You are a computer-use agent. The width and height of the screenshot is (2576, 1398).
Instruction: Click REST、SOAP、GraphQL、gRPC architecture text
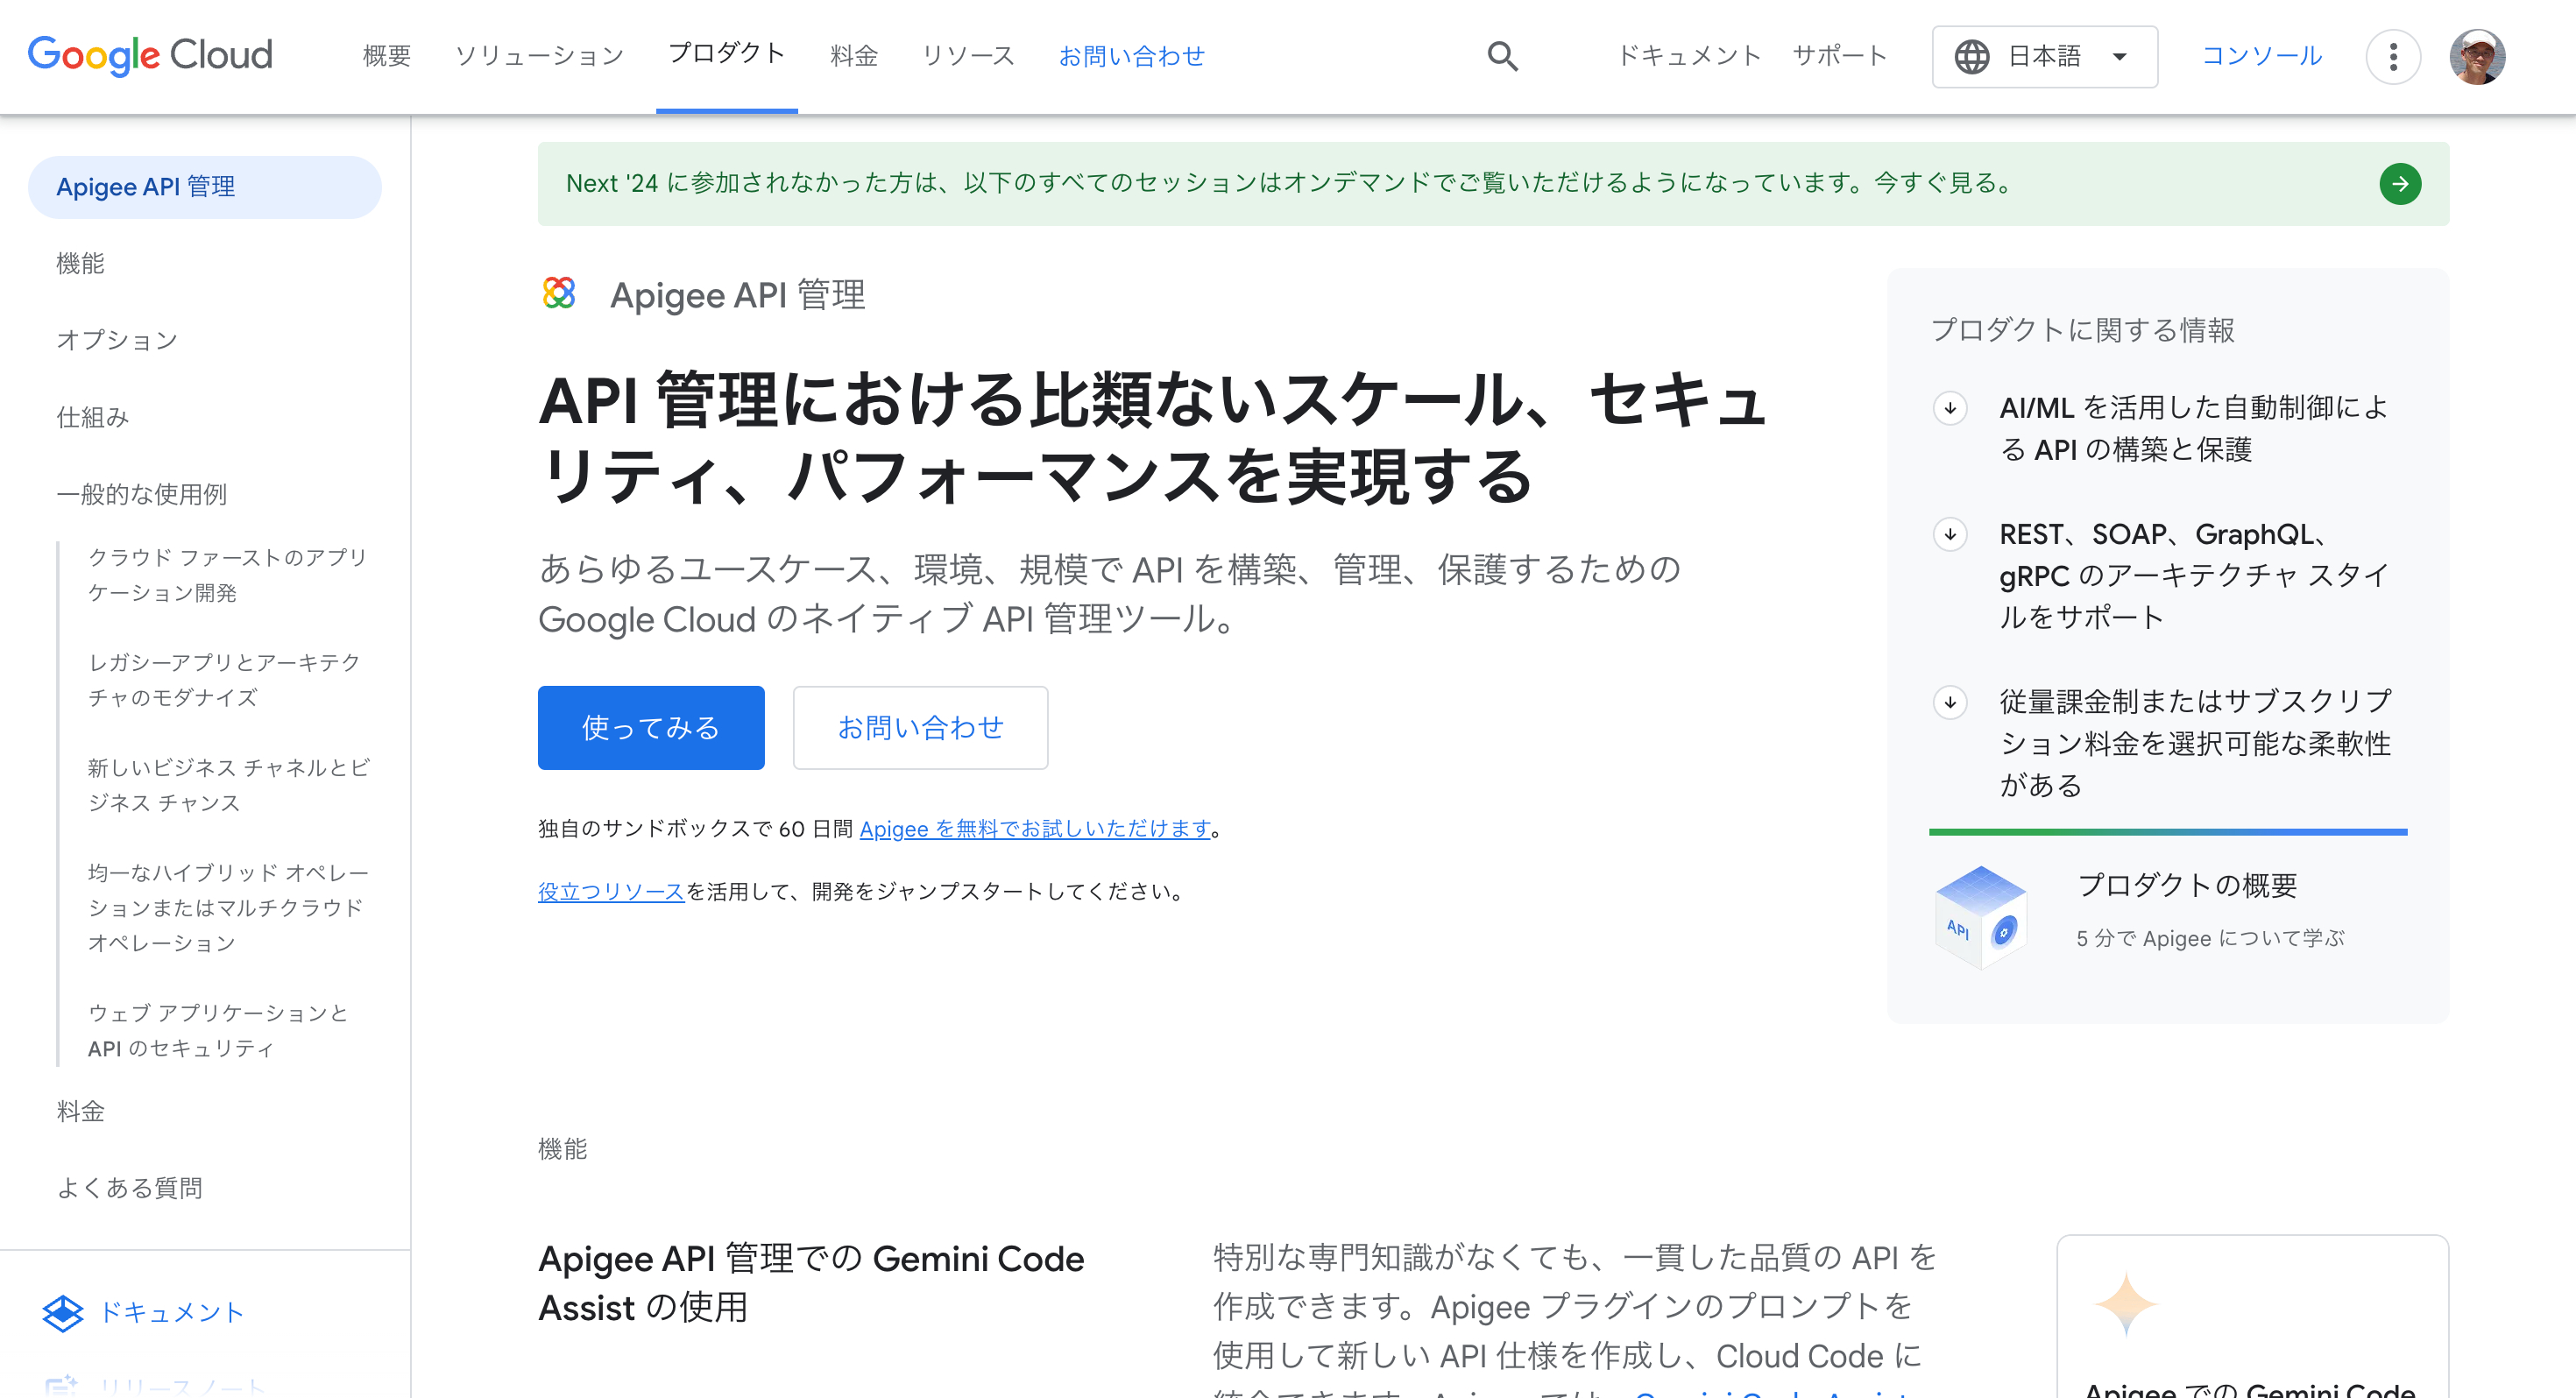point(2194,576)
